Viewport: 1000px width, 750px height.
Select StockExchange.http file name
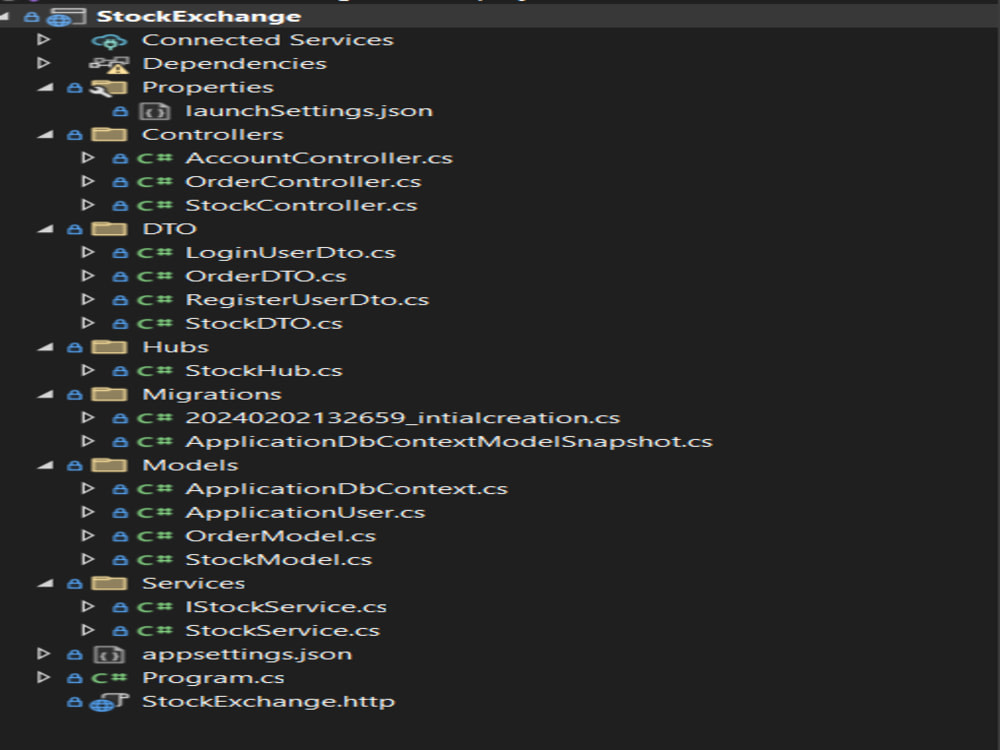268,702
